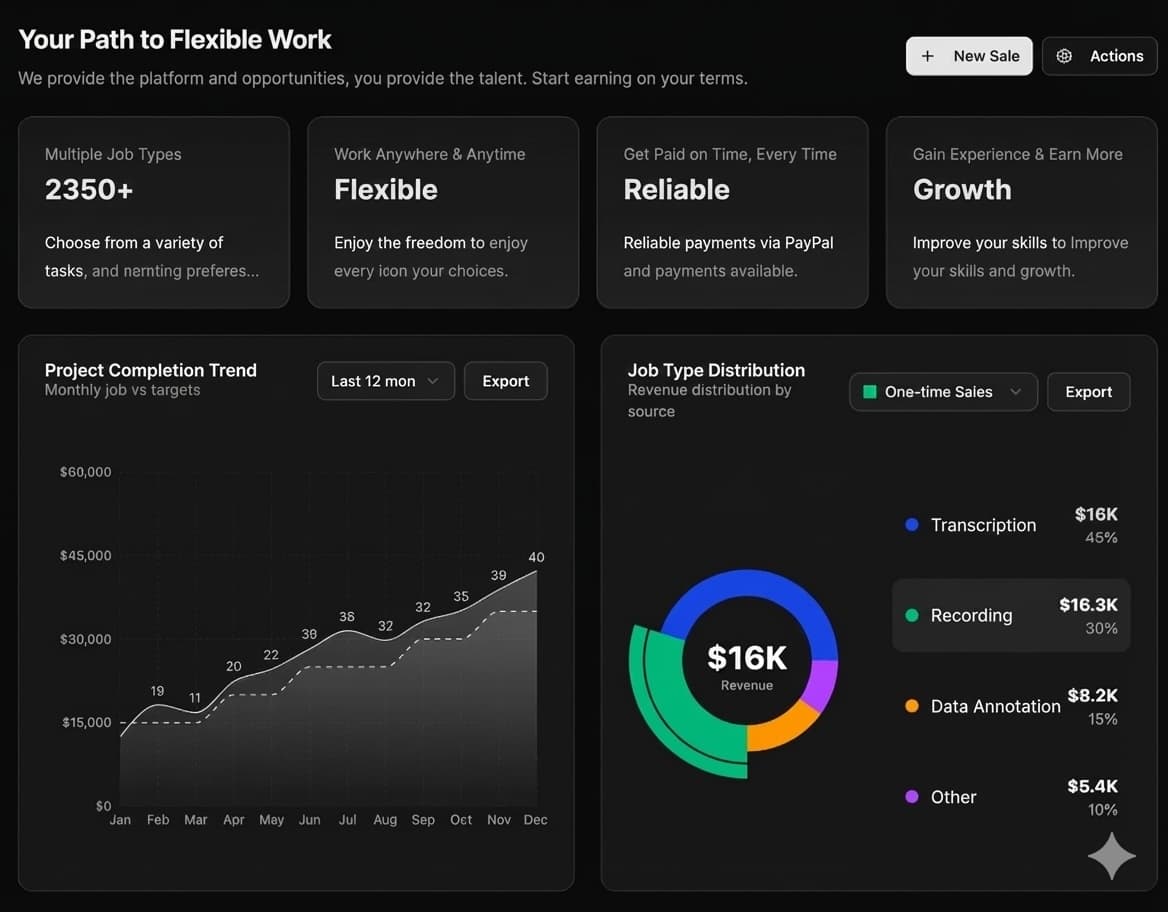This screenshot has height=912, width=1168.
Task: Export the Project Completion Trend data
Action: 505,381
